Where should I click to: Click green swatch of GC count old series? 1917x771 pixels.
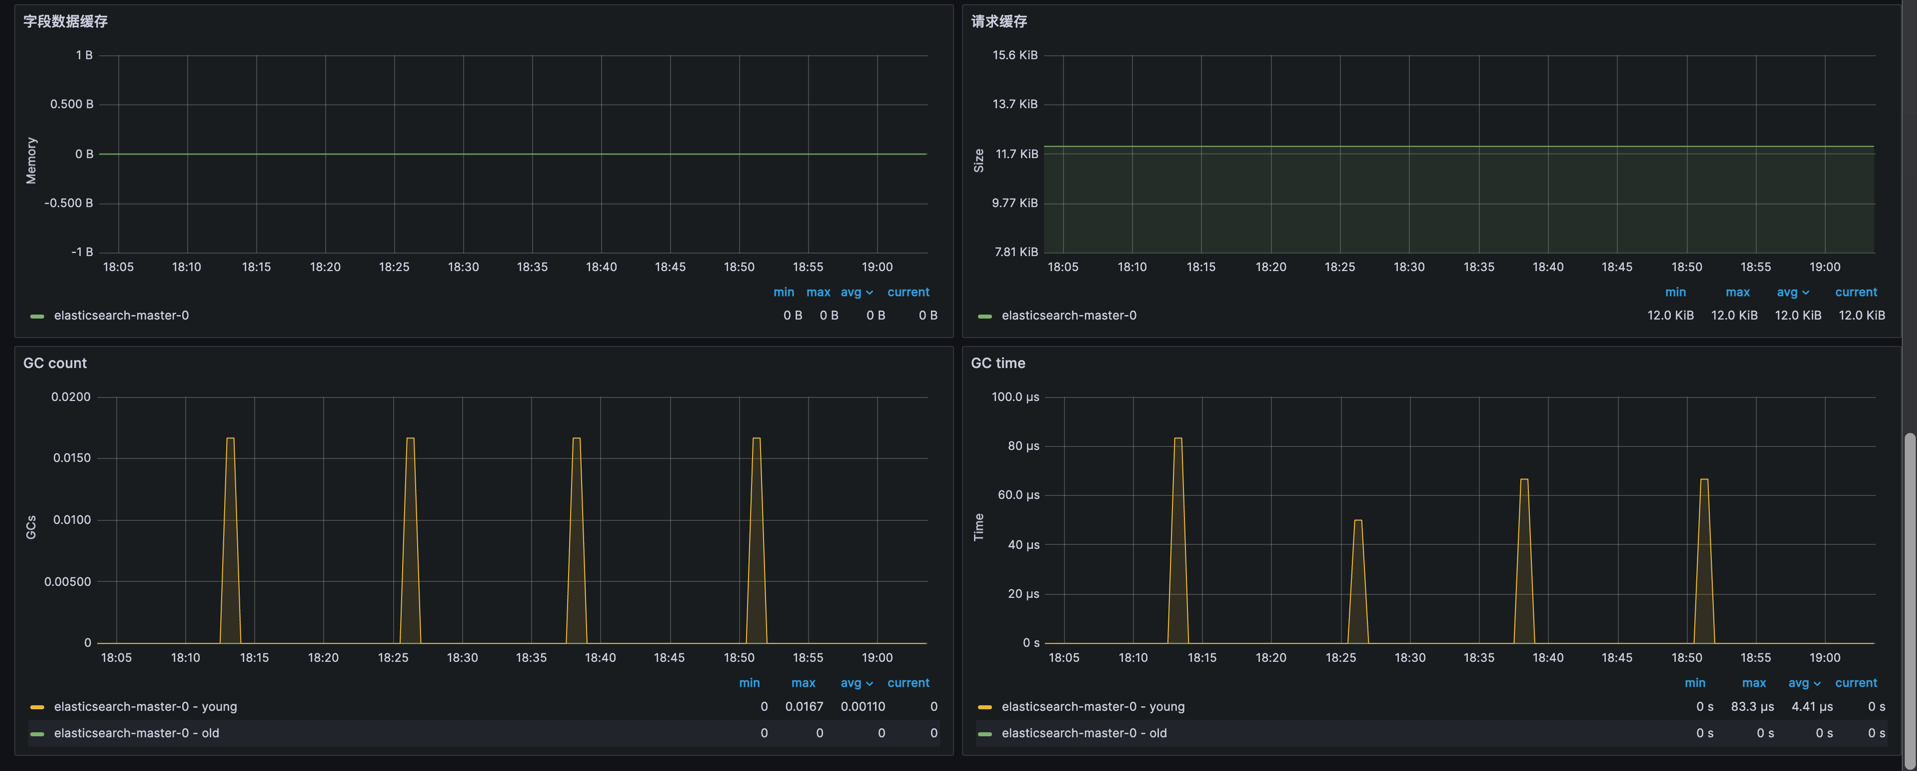pos(37,734)
